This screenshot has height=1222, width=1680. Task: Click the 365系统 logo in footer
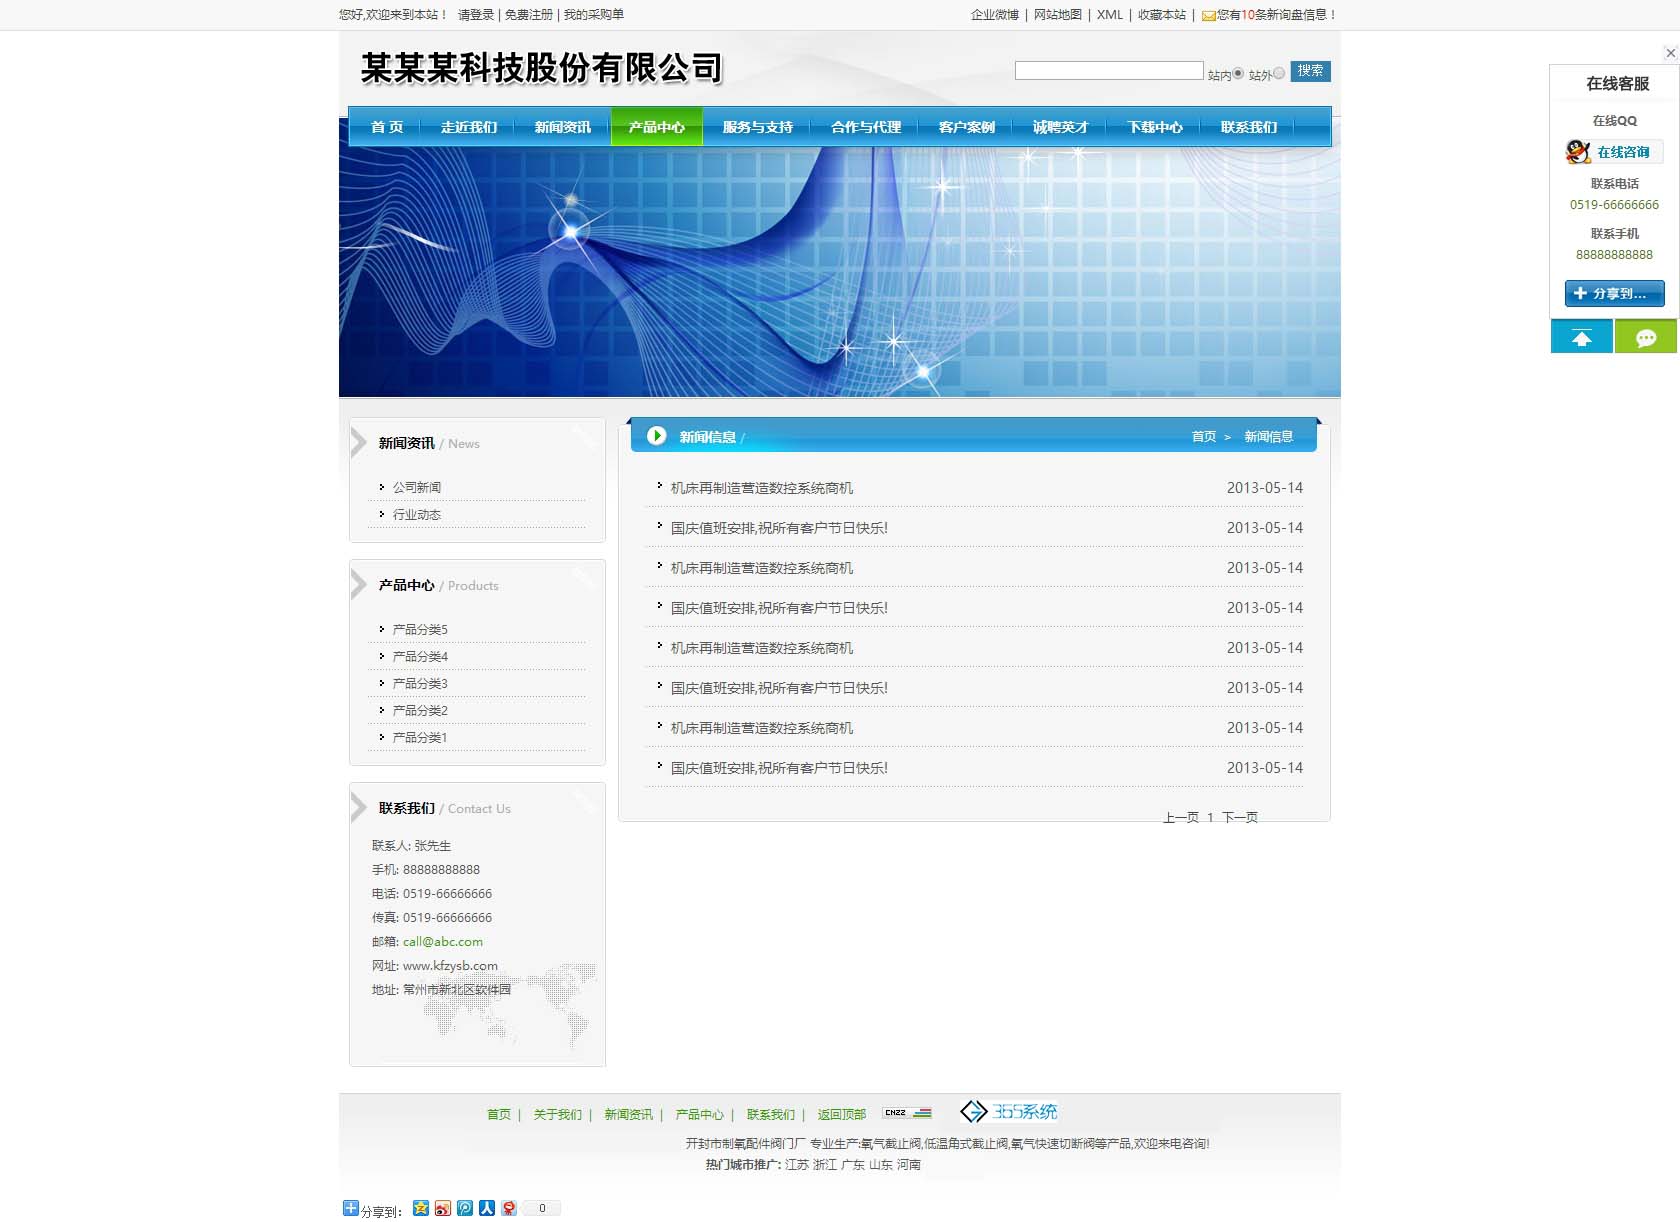pos(1008,1112)
